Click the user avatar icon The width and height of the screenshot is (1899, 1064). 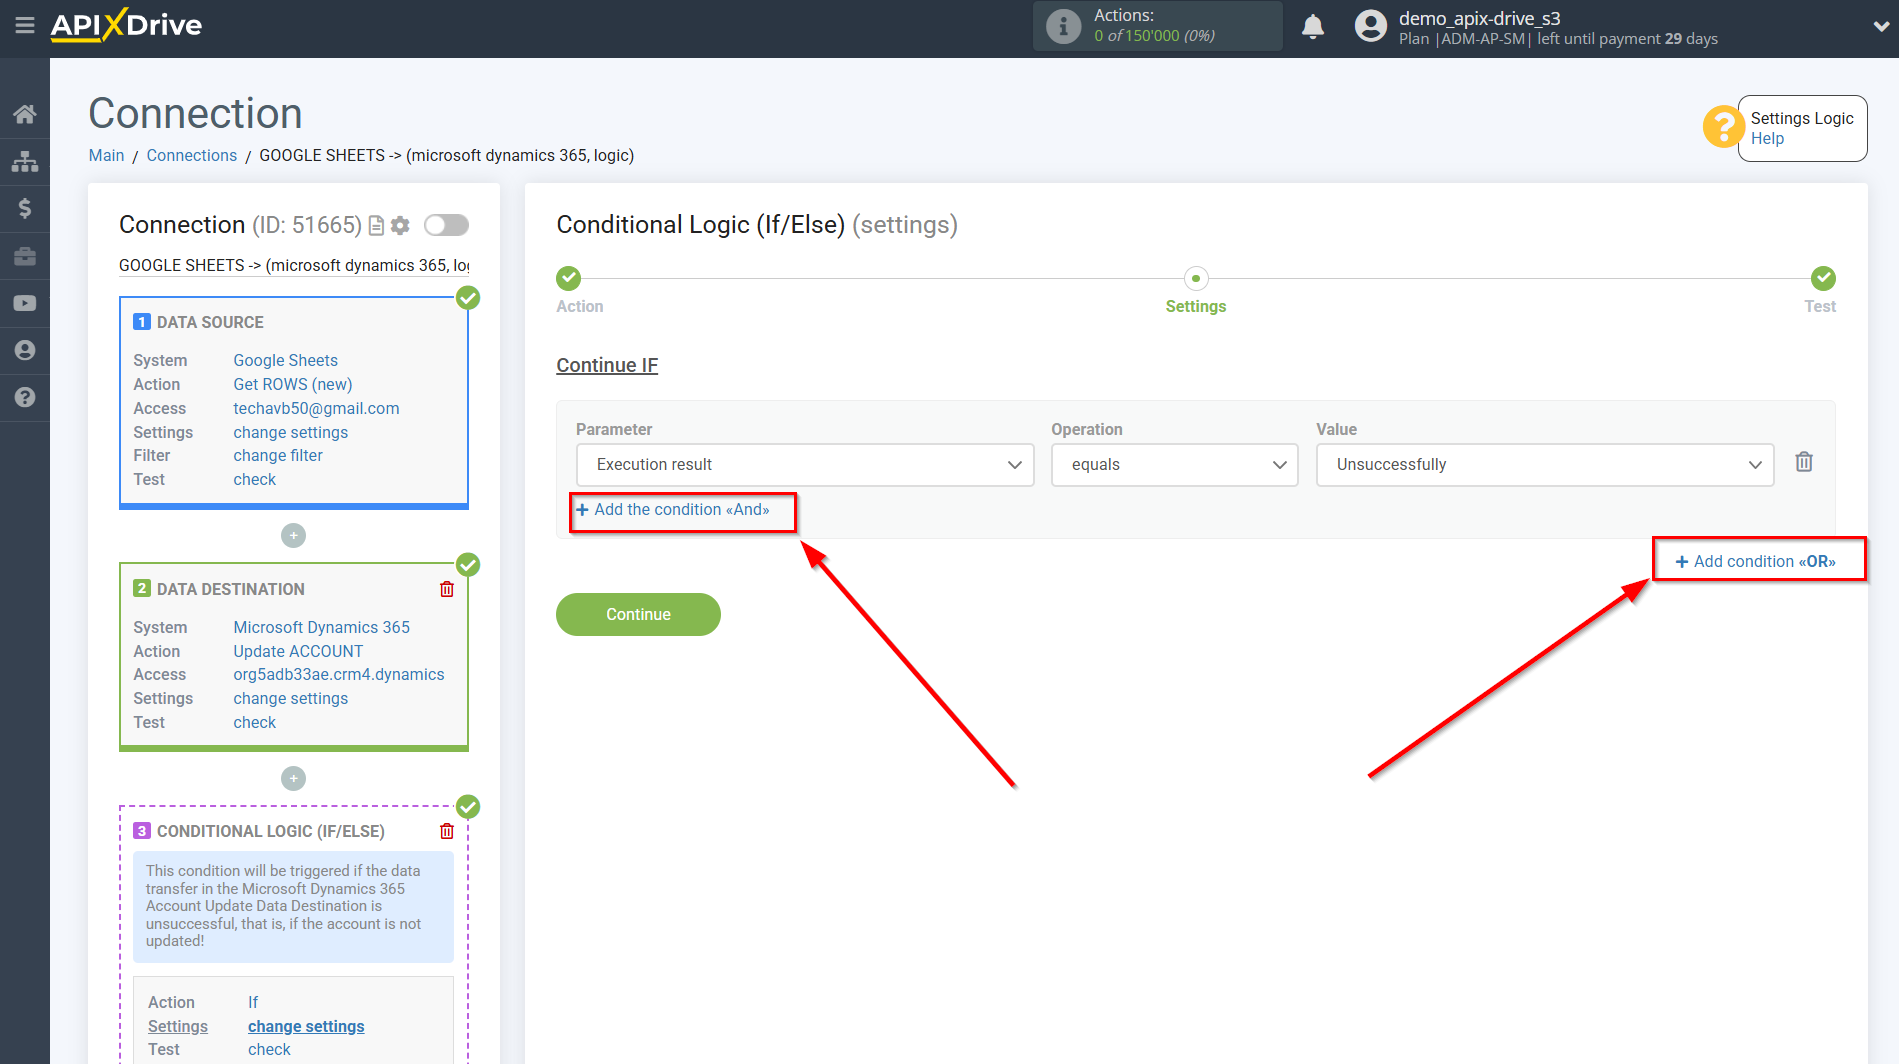[x=1371, y=26]
